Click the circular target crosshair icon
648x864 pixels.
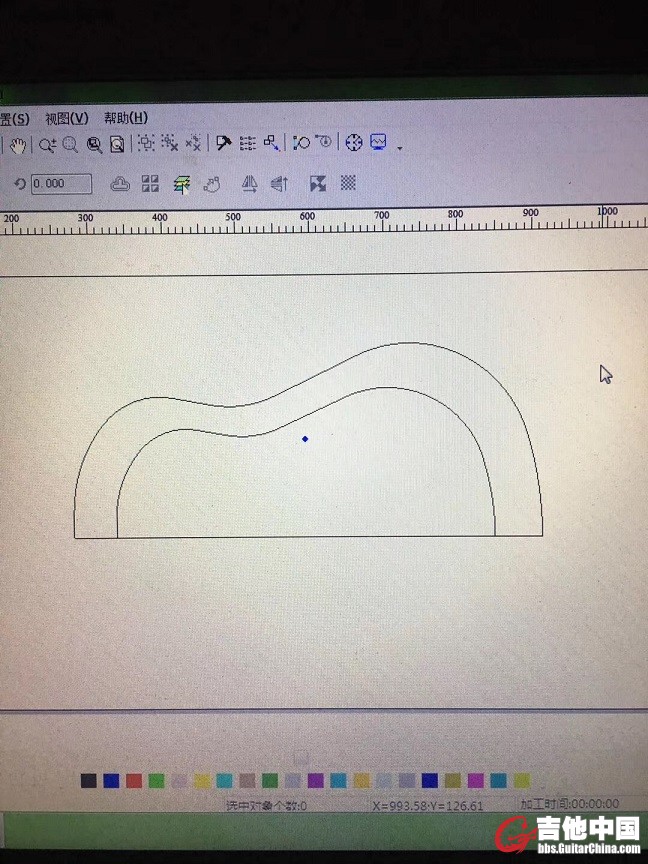pos(353,143)
